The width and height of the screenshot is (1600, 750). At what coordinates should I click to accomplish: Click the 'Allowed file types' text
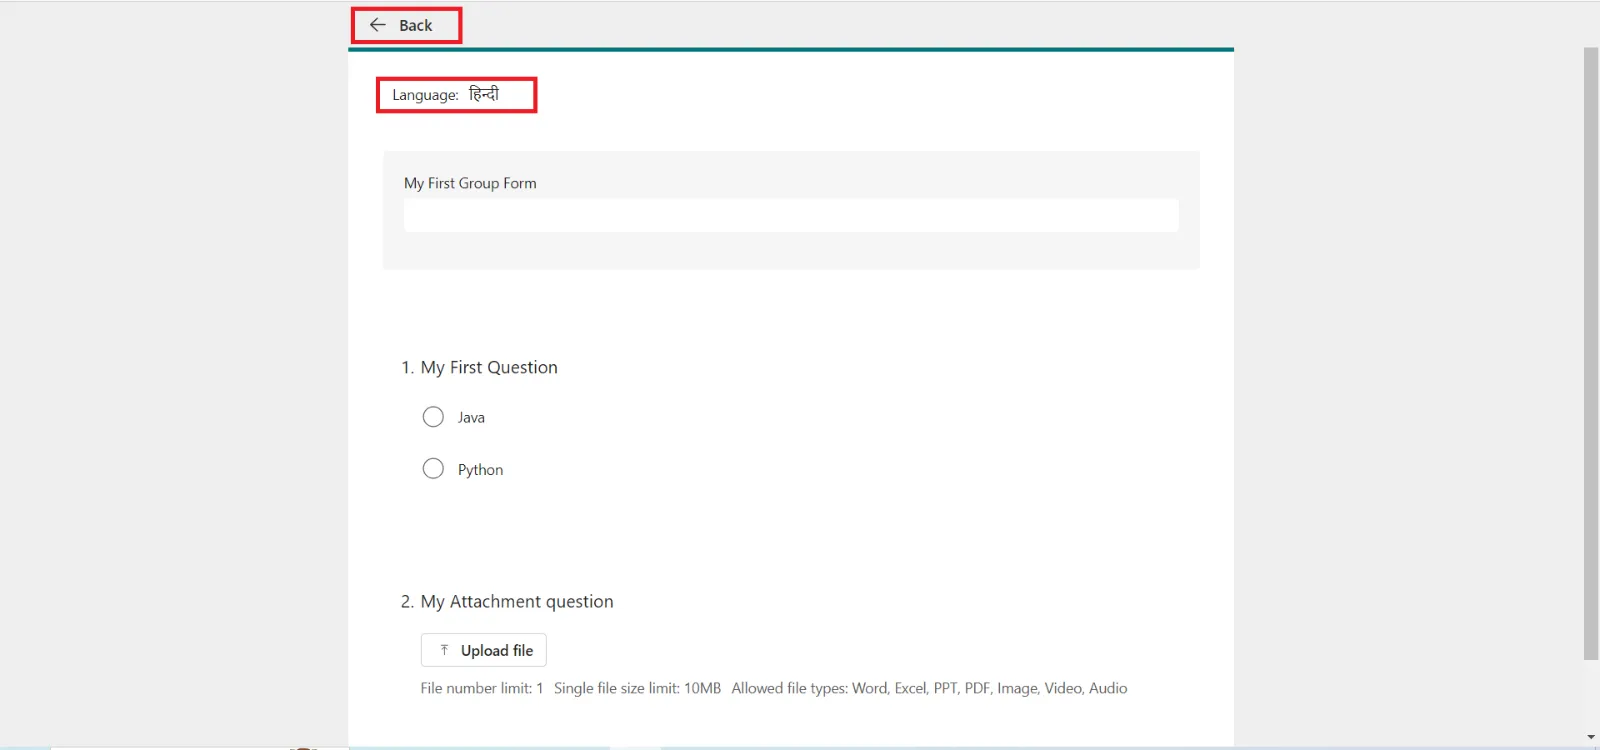click(x=929, y=688)
